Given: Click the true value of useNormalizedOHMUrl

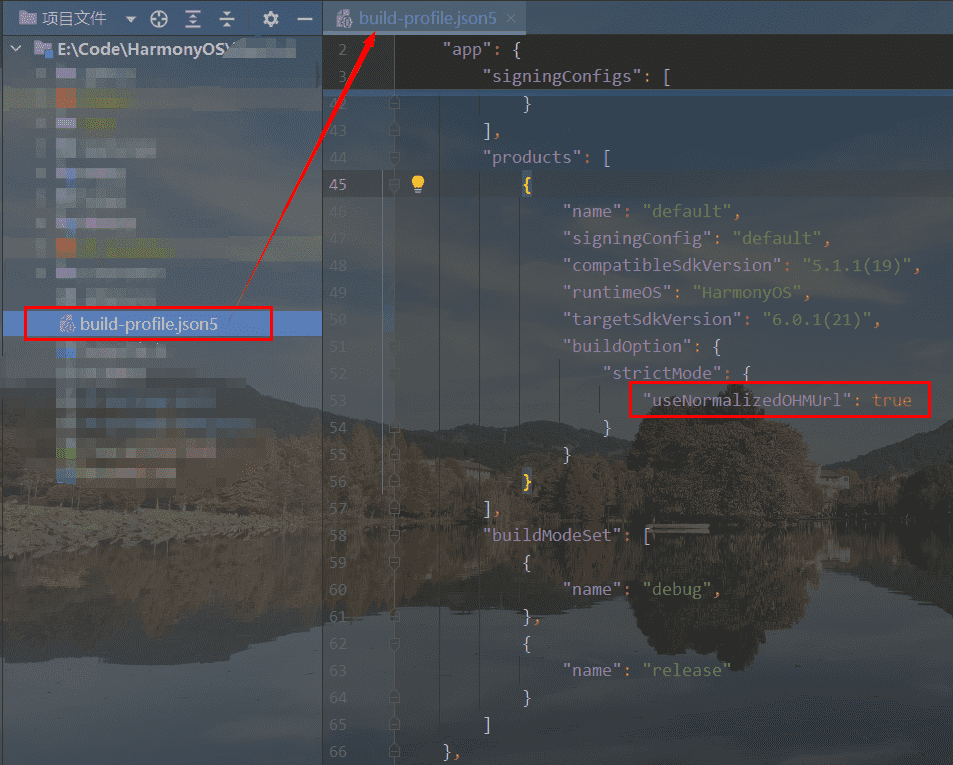Looking at the screenshot, I should [x=891, y=400].
